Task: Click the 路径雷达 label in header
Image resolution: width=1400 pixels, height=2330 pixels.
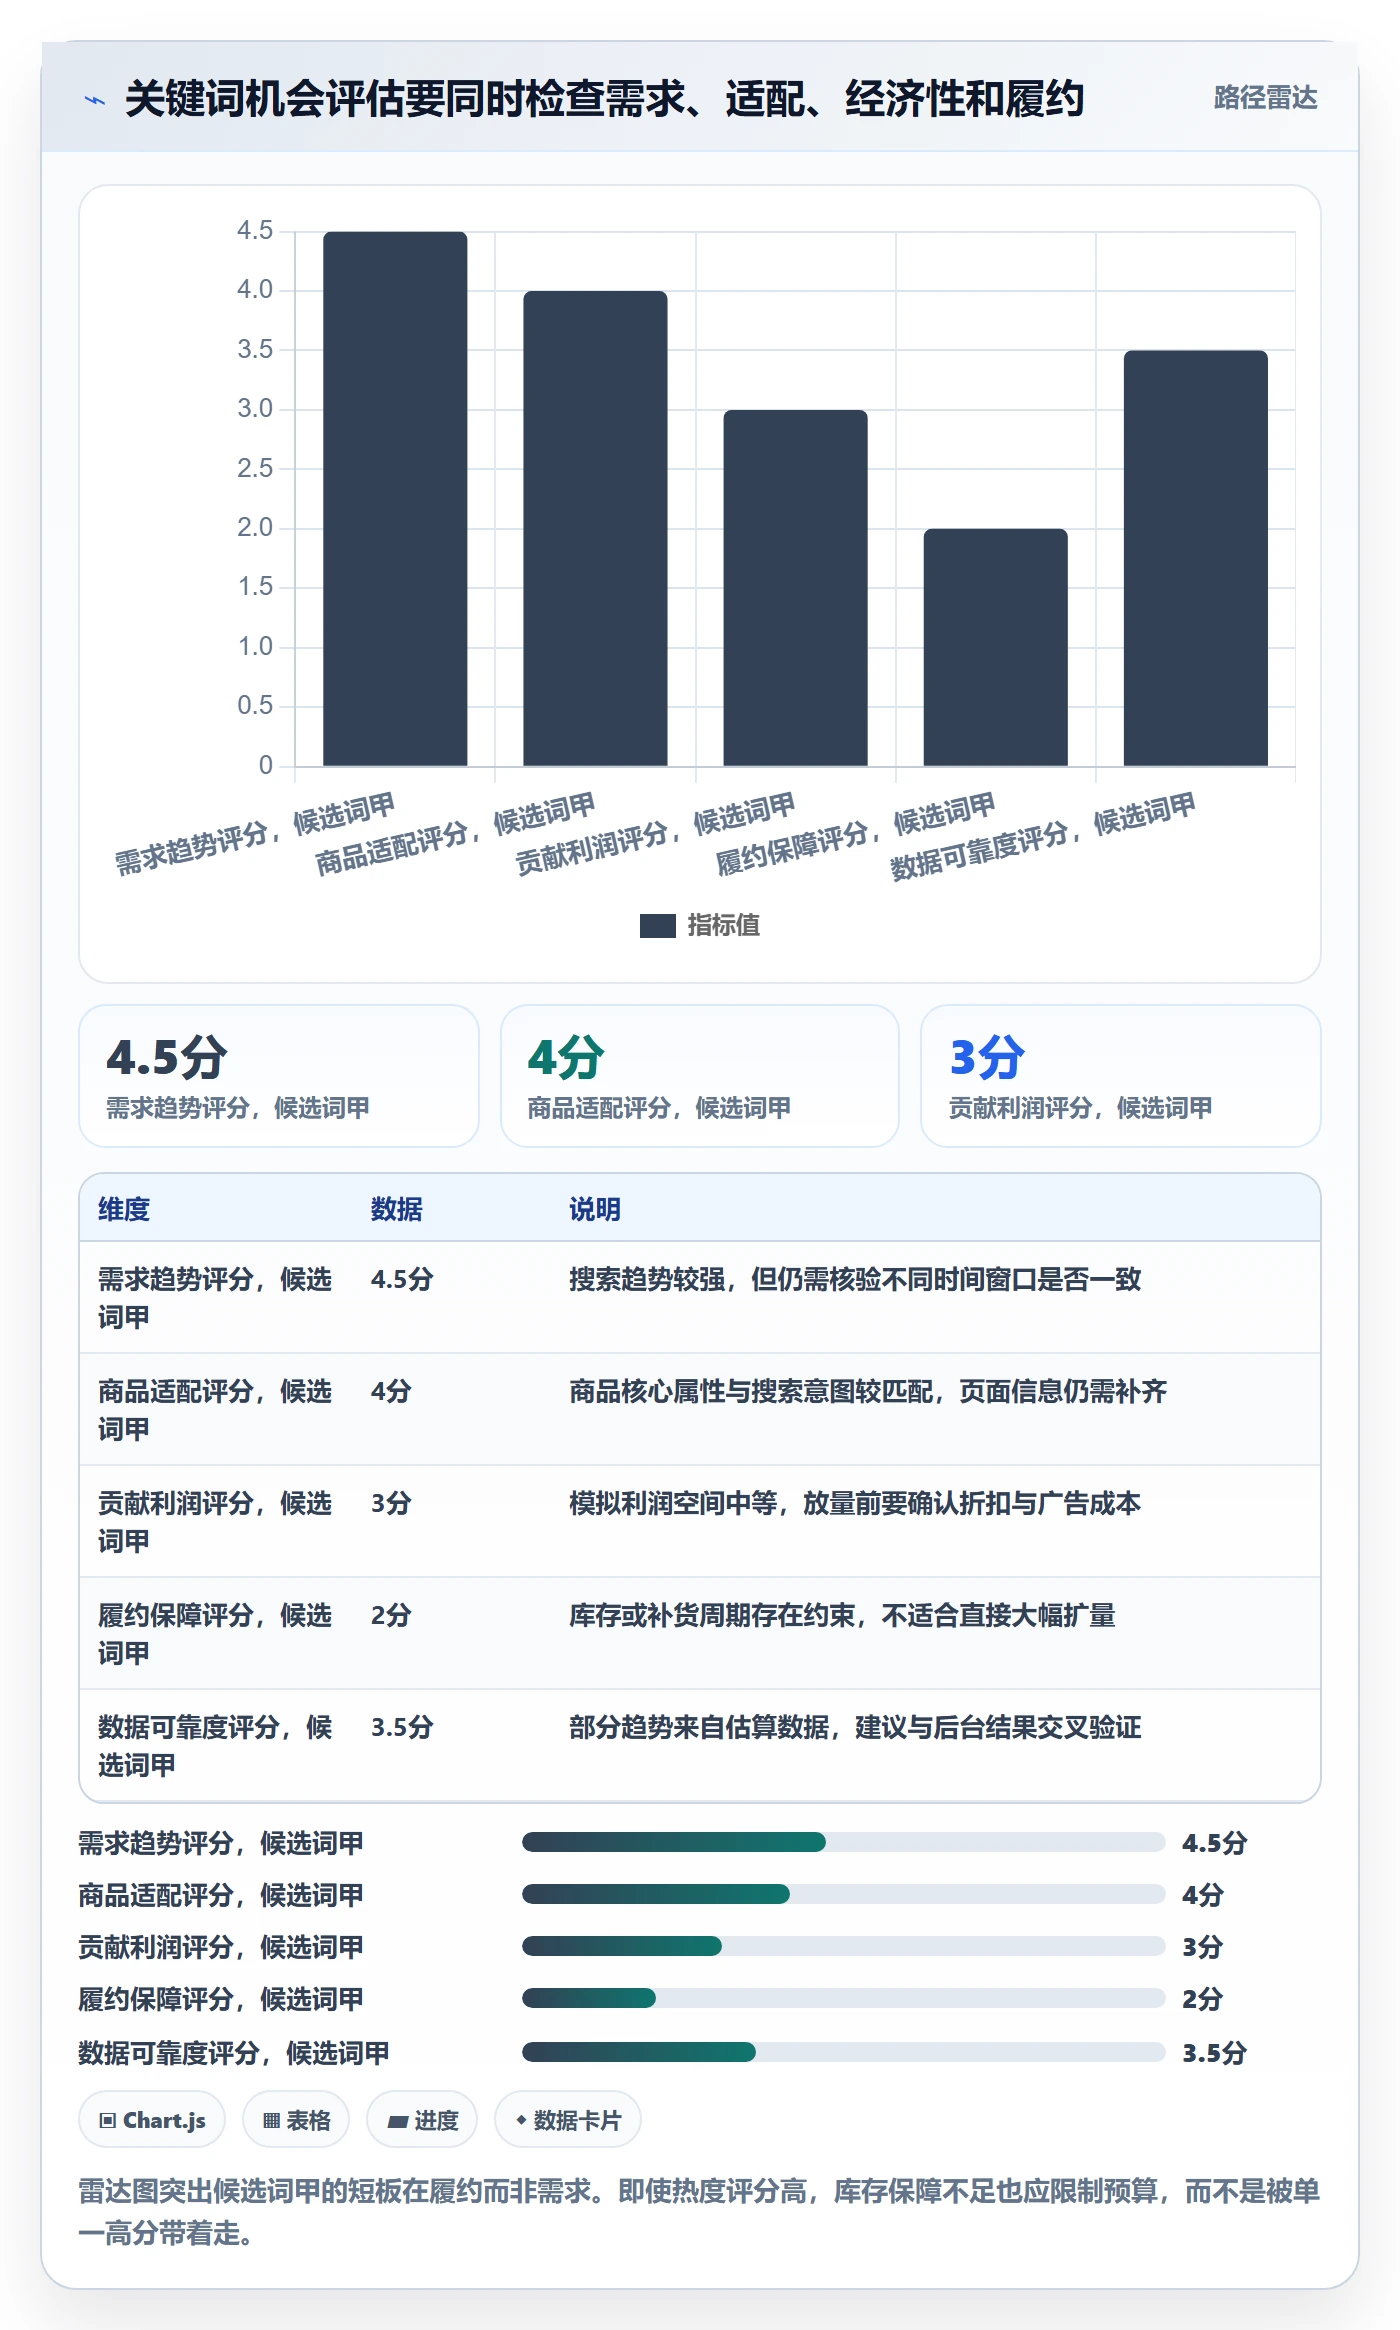Action: (1265, 98)
